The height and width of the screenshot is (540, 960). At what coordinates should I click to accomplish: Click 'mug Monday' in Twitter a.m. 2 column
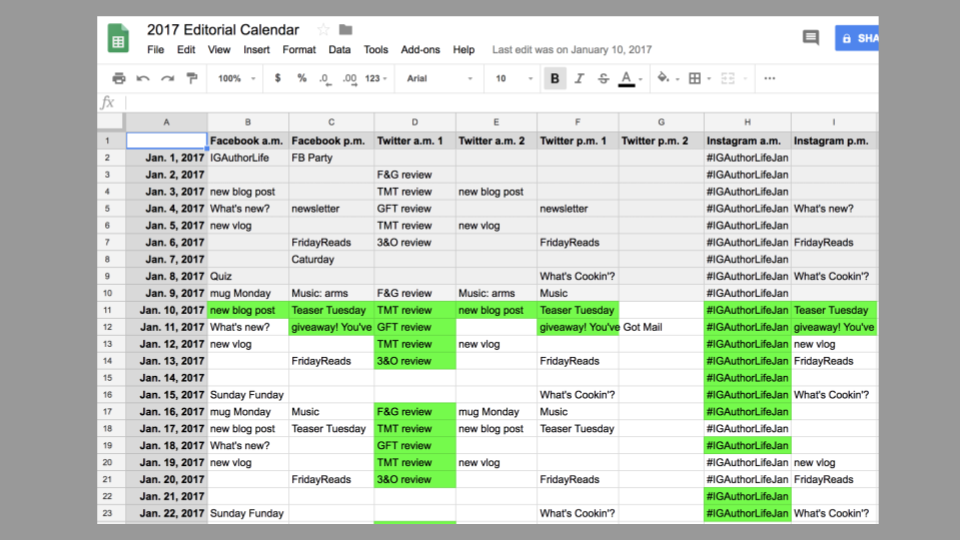coord(496,411)
